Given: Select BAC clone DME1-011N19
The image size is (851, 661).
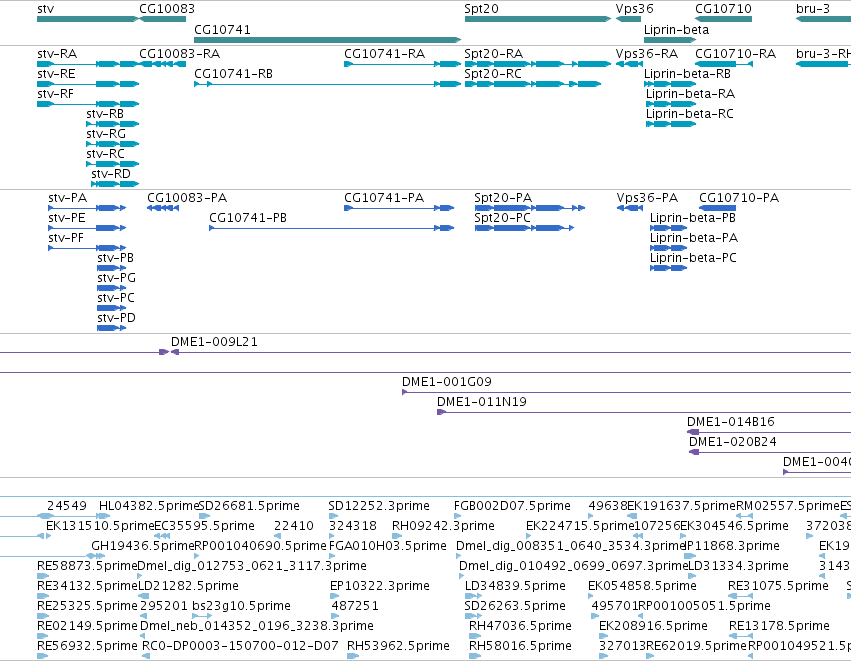Looking at the screenshot, I should tap(644, 412).
